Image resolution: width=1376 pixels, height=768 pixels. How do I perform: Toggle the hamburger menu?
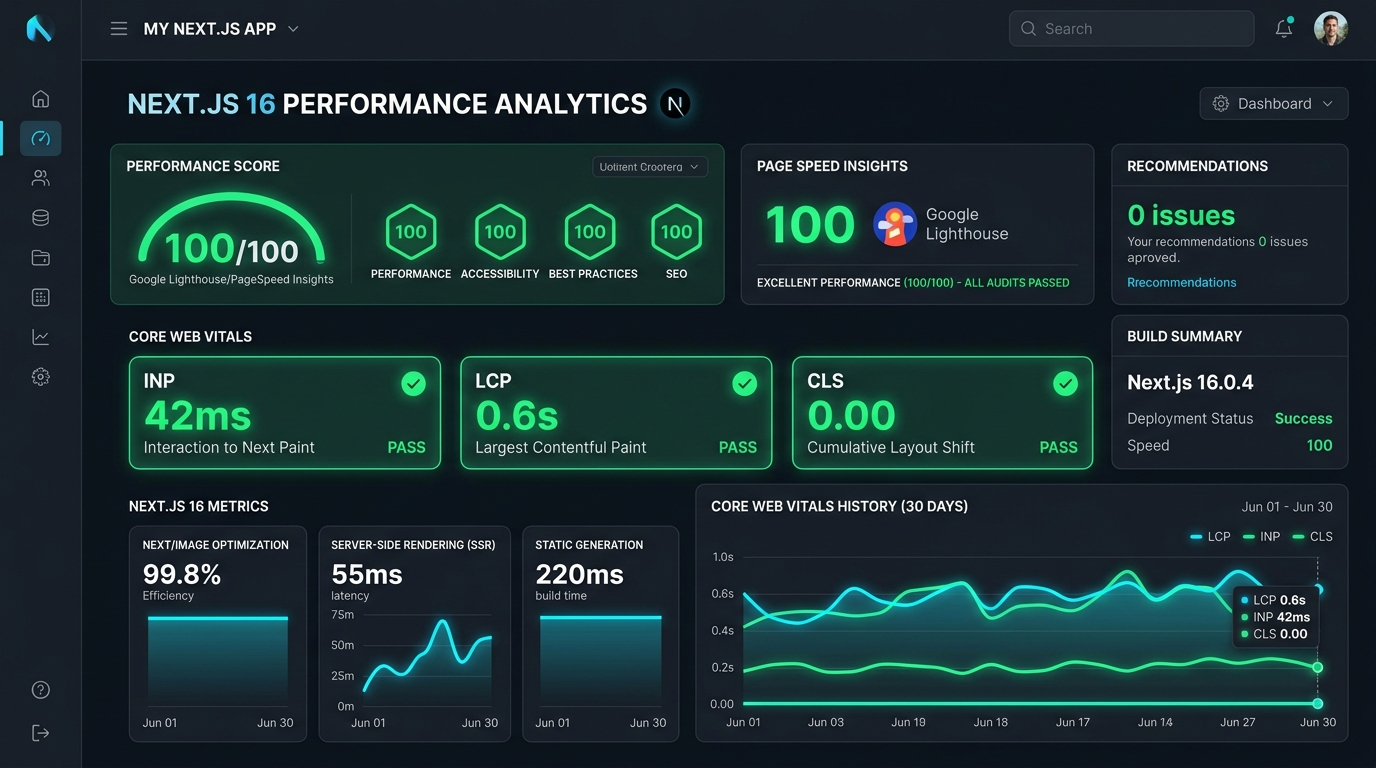pos(119,29)
